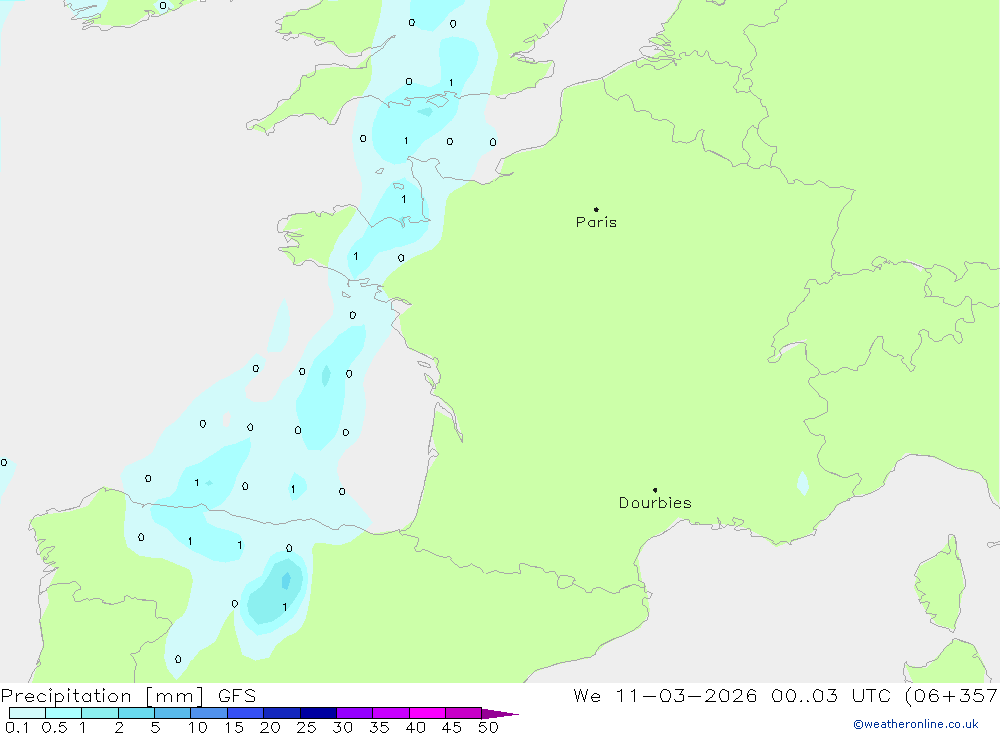1000x733 pixels.
Task: Click the legend label '50'
Action: pos(488,727)
